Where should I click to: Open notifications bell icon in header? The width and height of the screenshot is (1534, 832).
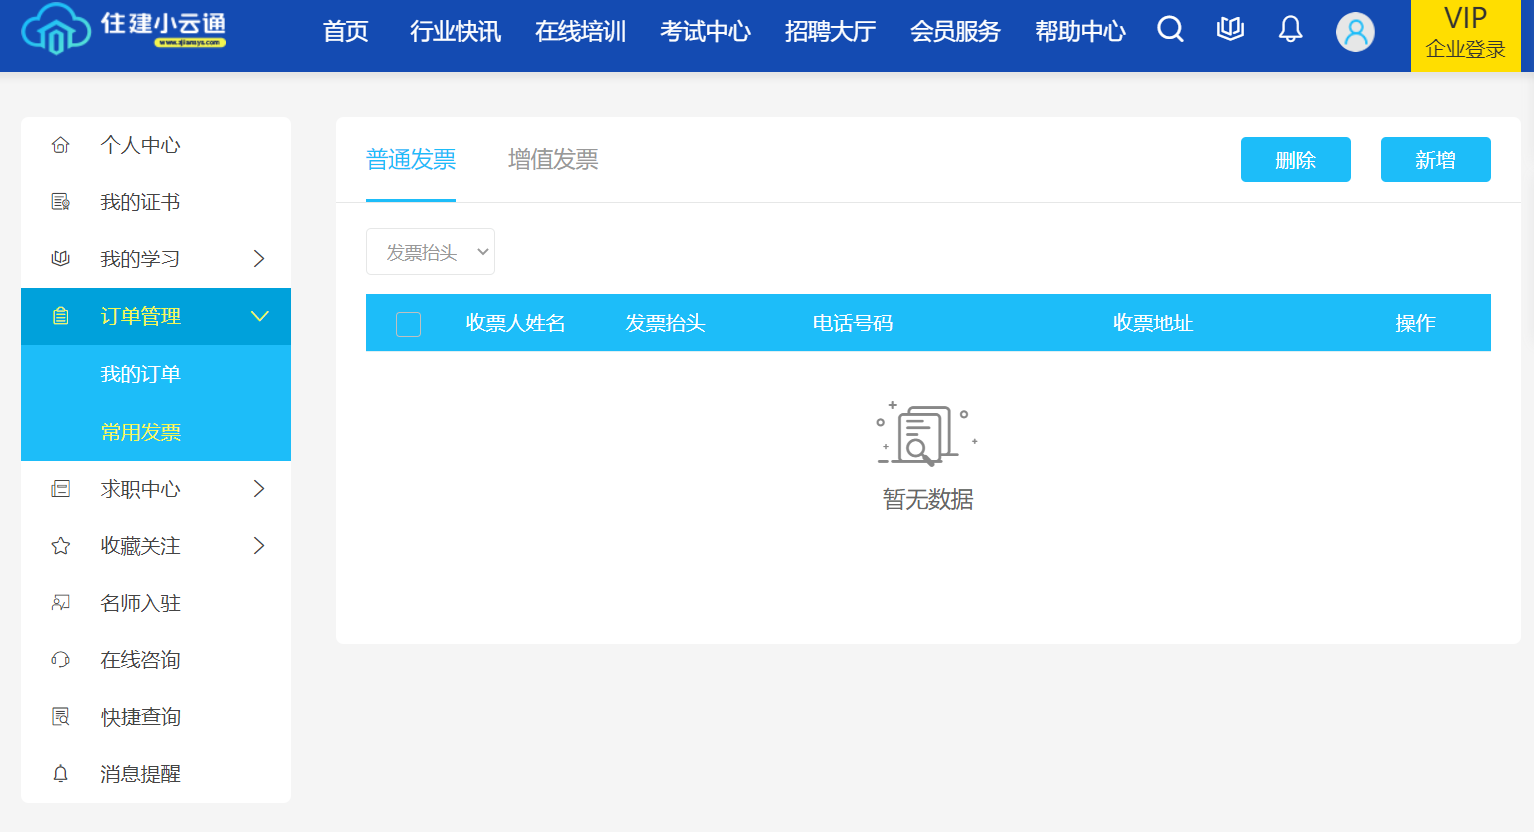1290,30
